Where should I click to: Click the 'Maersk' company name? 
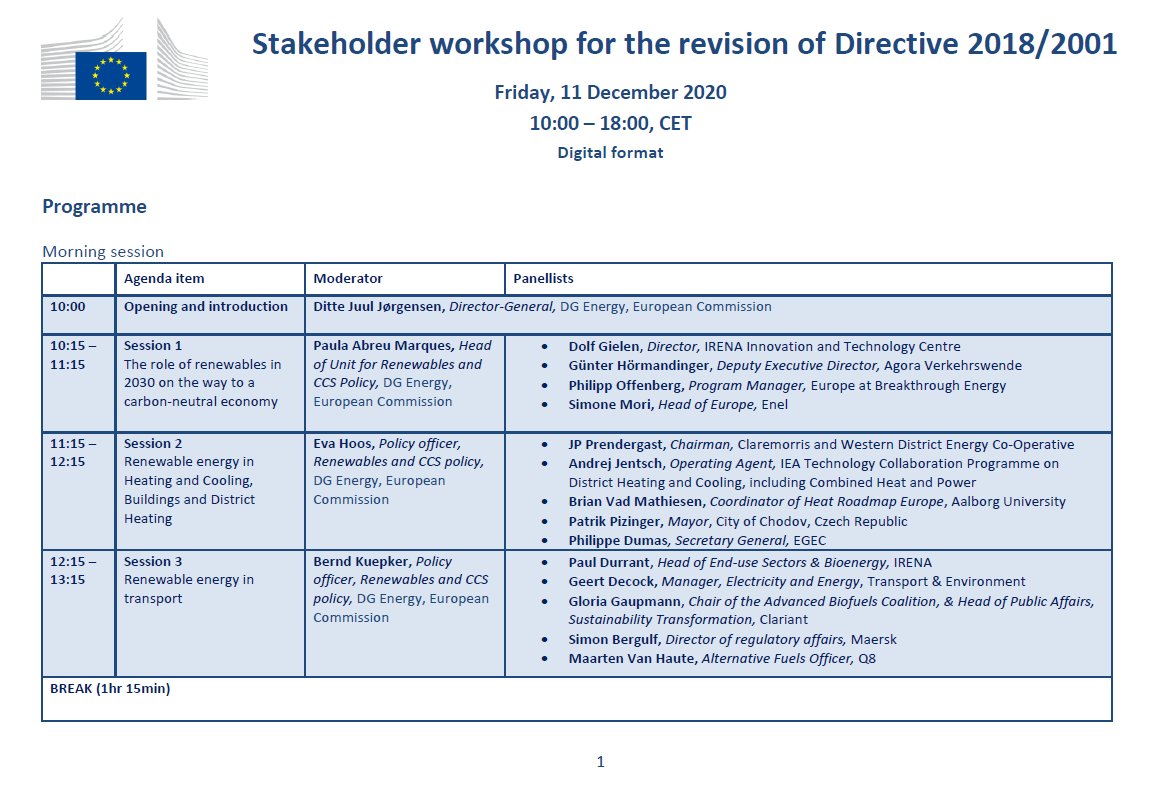(874, 640)
